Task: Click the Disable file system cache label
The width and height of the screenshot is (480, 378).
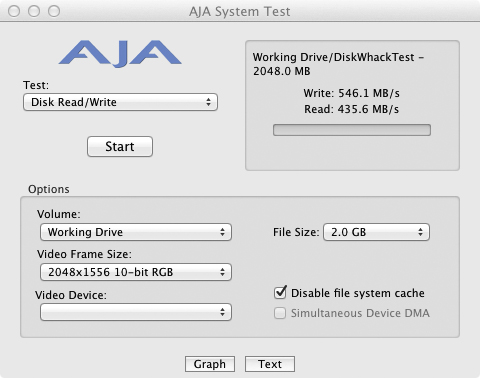Action: [x=358, y=293]
